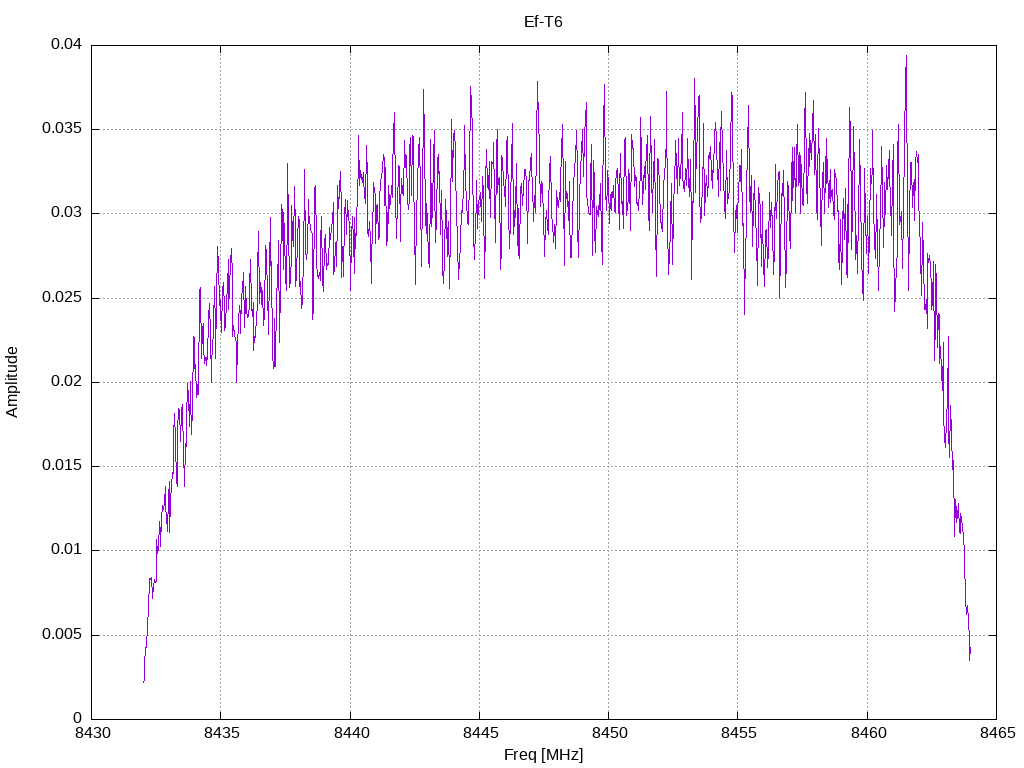Click the 0.01 y-axis tick label
The image size is (1024, 768).
click(67, 549)
